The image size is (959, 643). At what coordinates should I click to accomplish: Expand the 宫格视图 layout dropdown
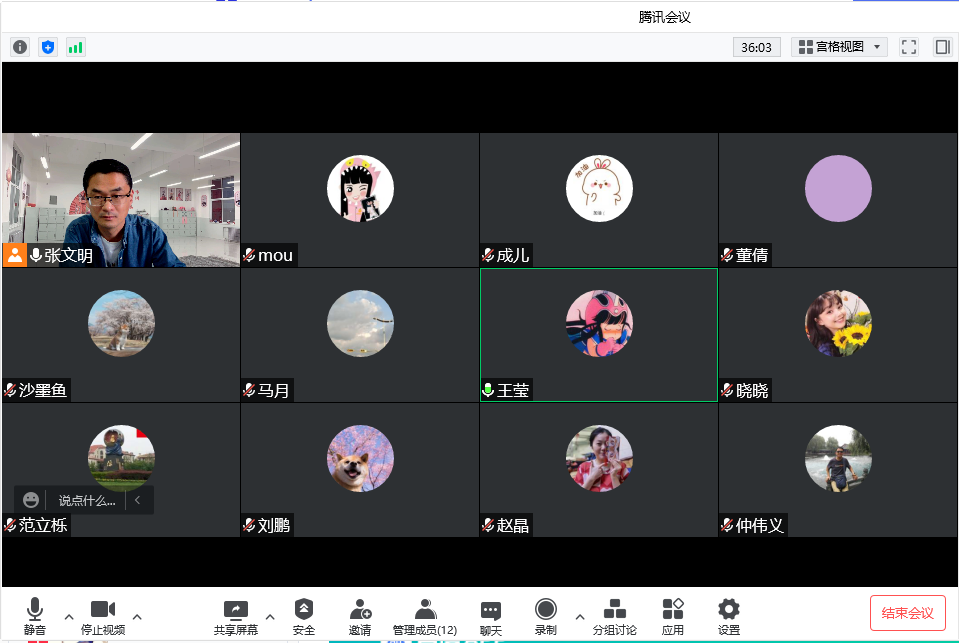(839, 47)
